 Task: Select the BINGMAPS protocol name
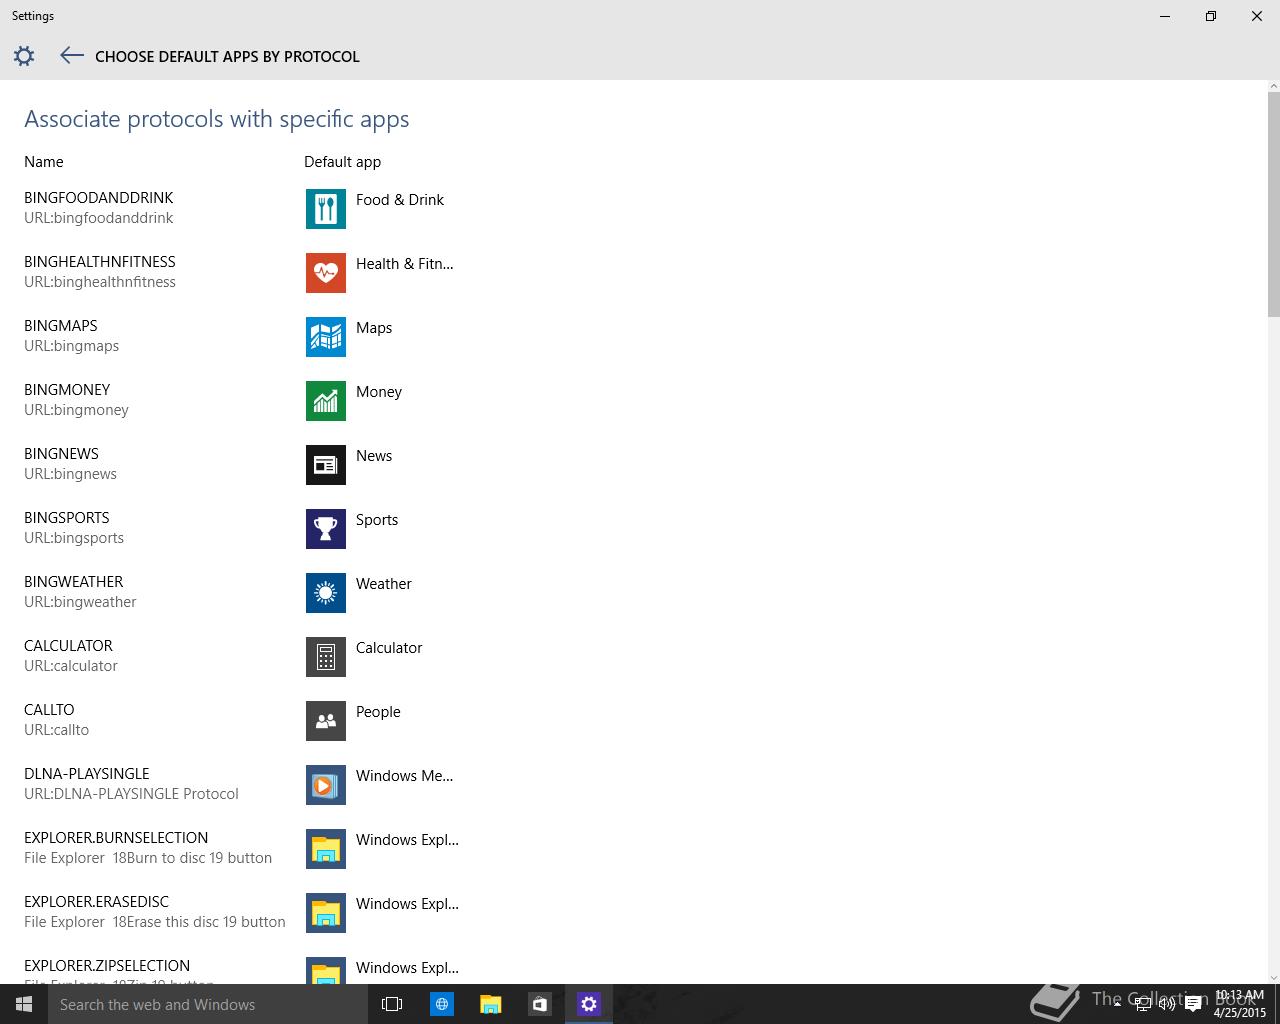coord(61,326)
